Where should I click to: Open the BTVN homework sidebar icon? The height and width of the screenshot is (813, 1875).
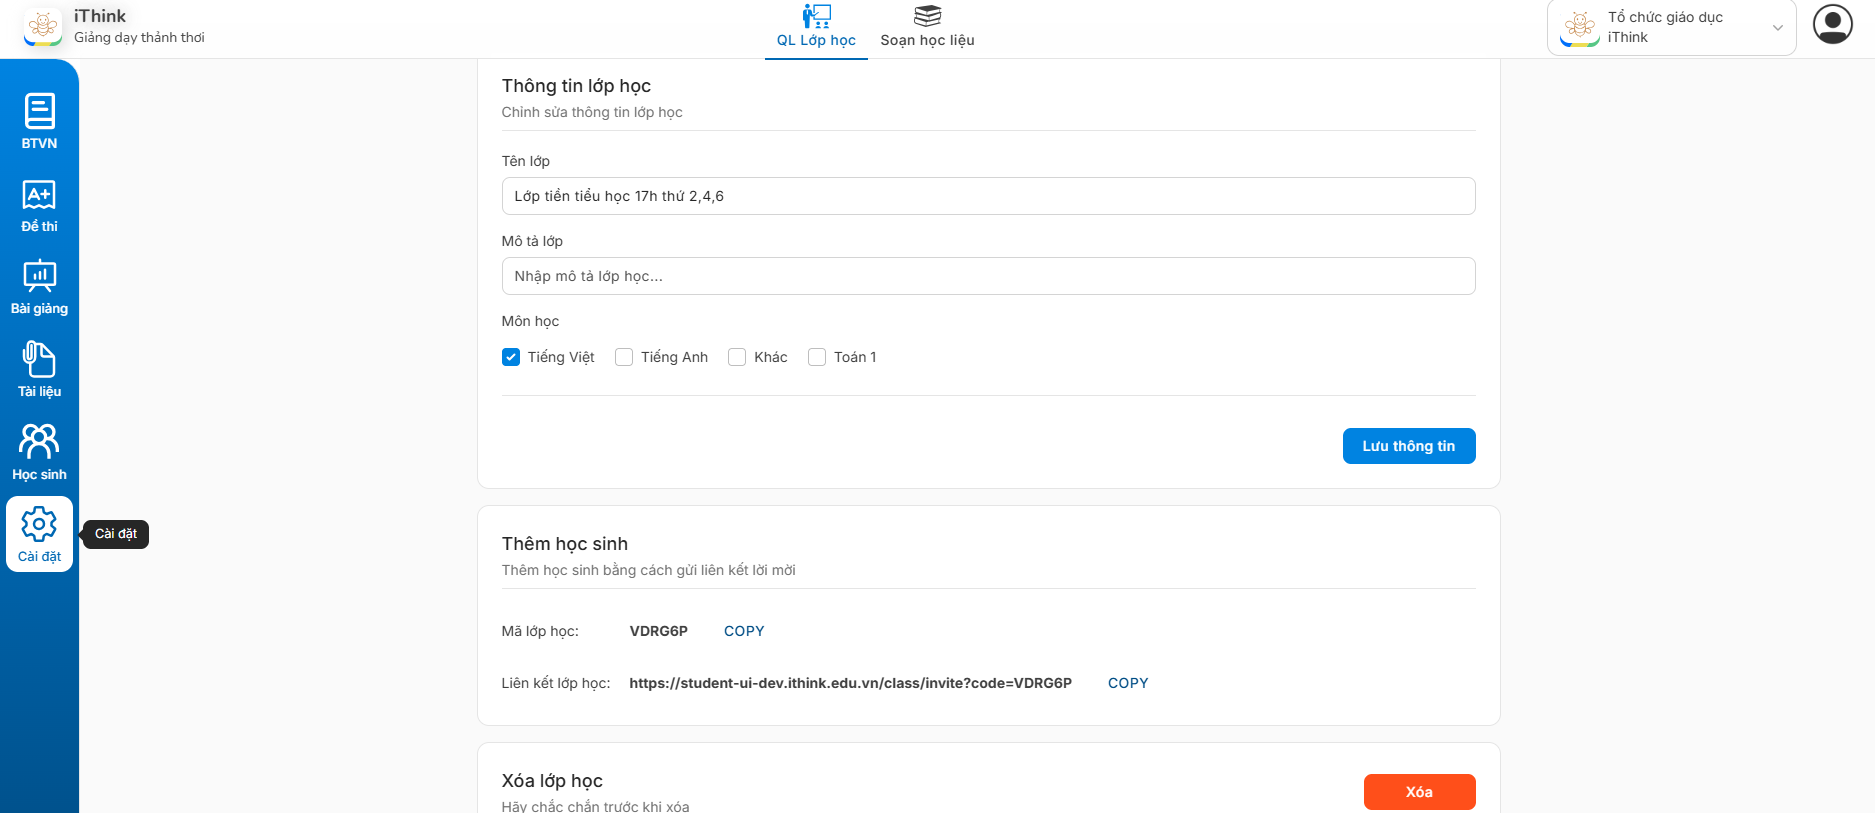pos(39,112)
